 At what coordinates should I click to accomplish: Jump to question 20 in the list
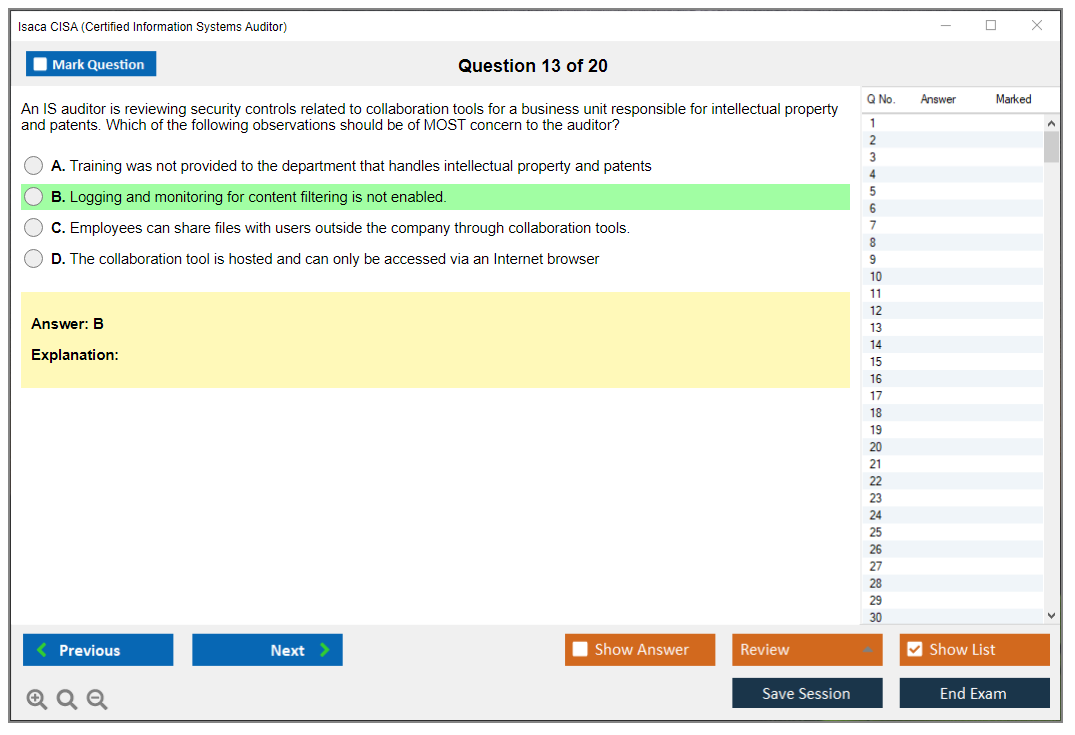[876, 447]
